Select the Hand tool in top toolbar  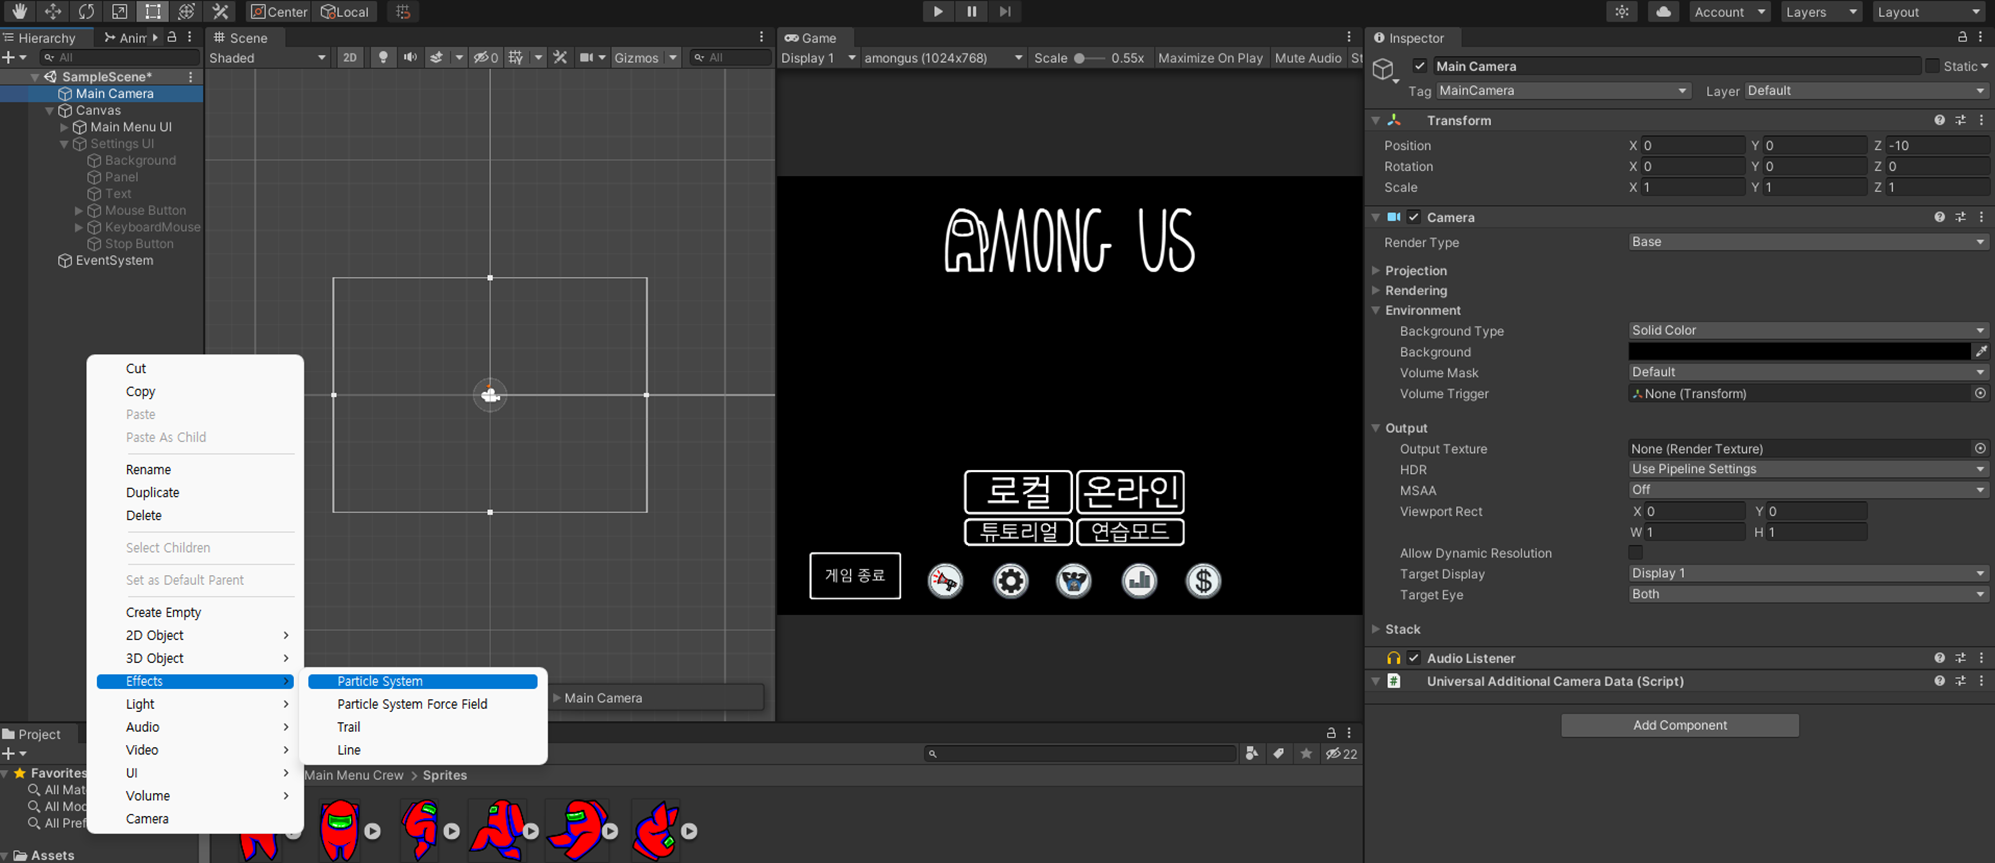[19, 12]
